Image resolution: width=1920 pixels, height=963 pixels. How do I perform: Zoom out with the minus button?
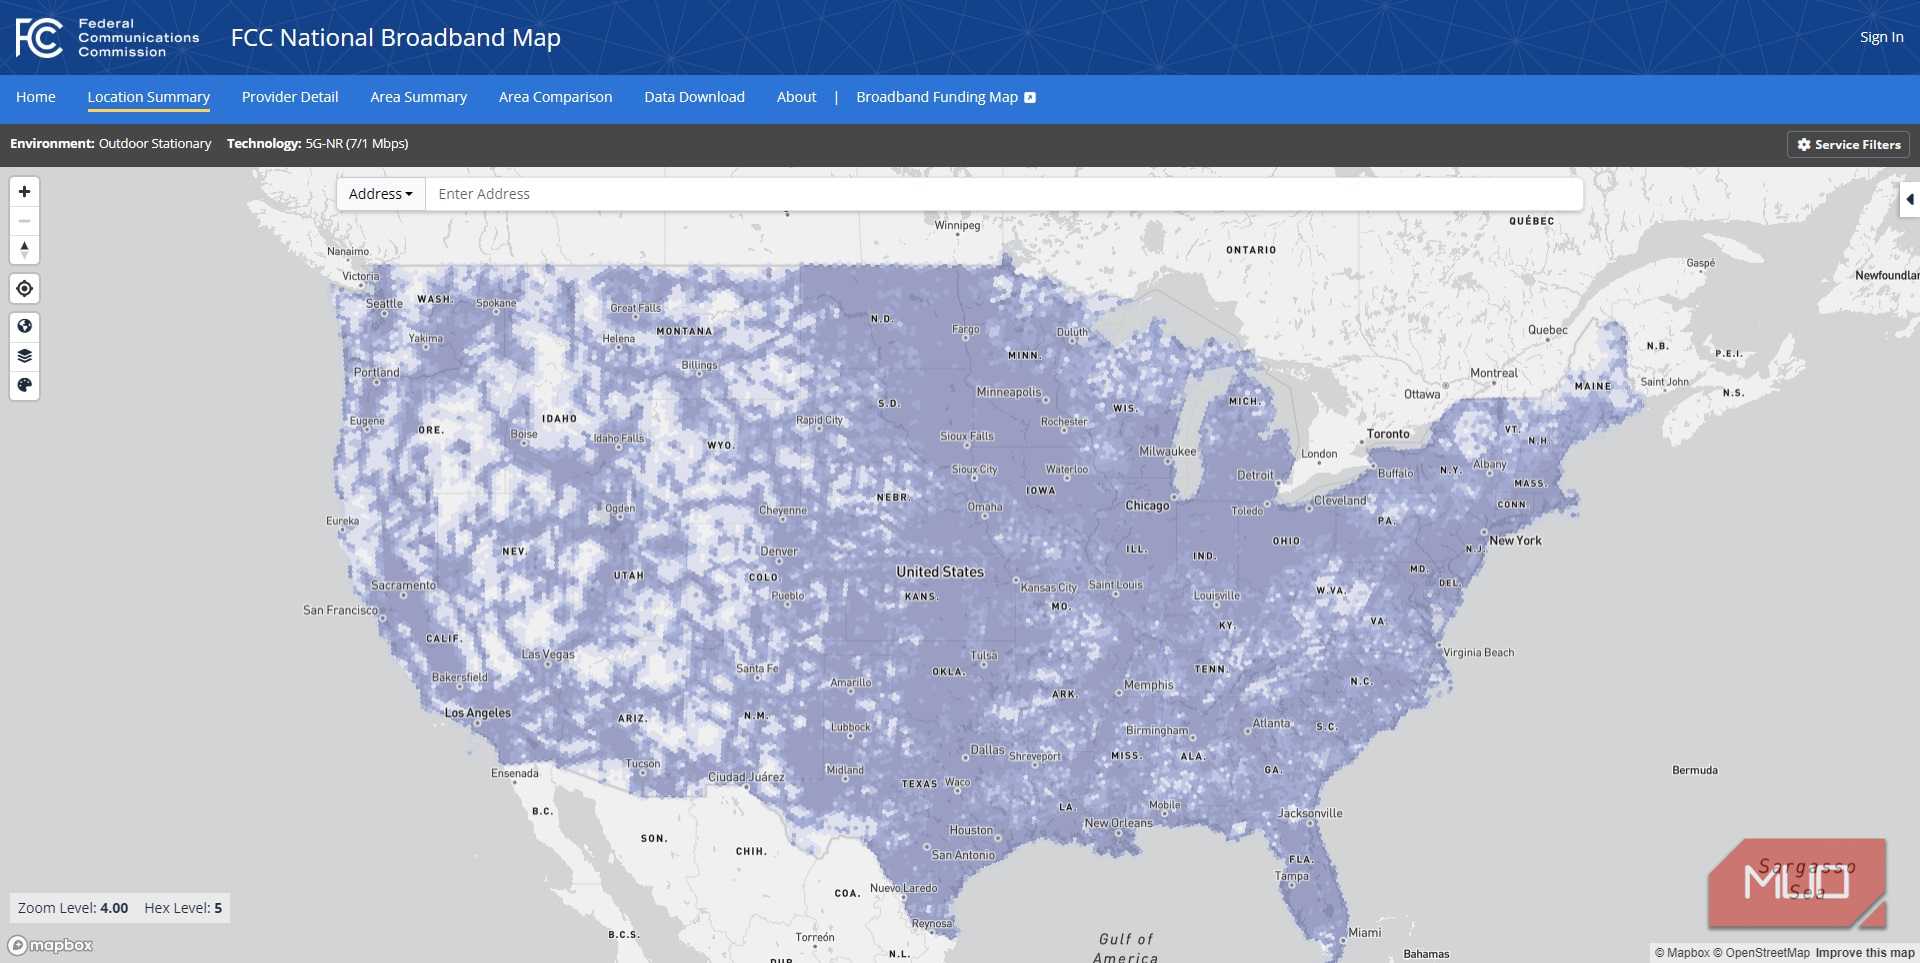tap(24, 221)
